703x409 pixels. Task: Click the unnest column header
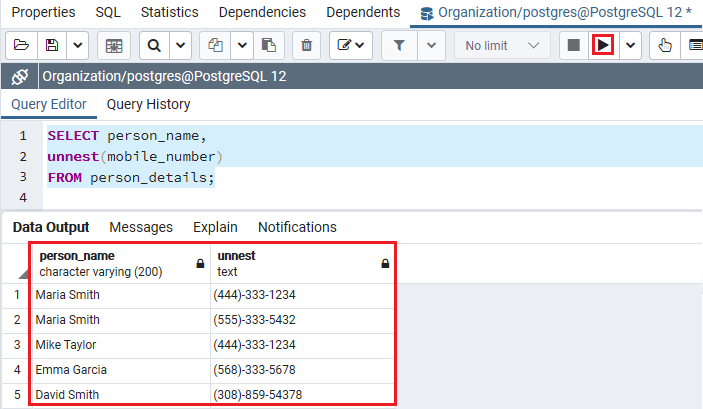click(x=303, y=264)
